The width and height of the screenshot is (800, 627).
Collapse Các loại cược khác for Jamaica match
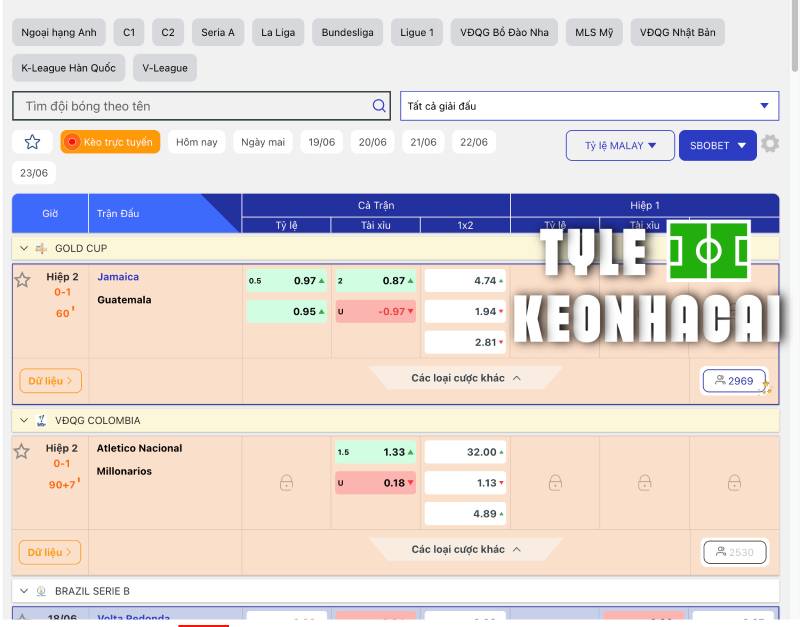coord(465,377)
